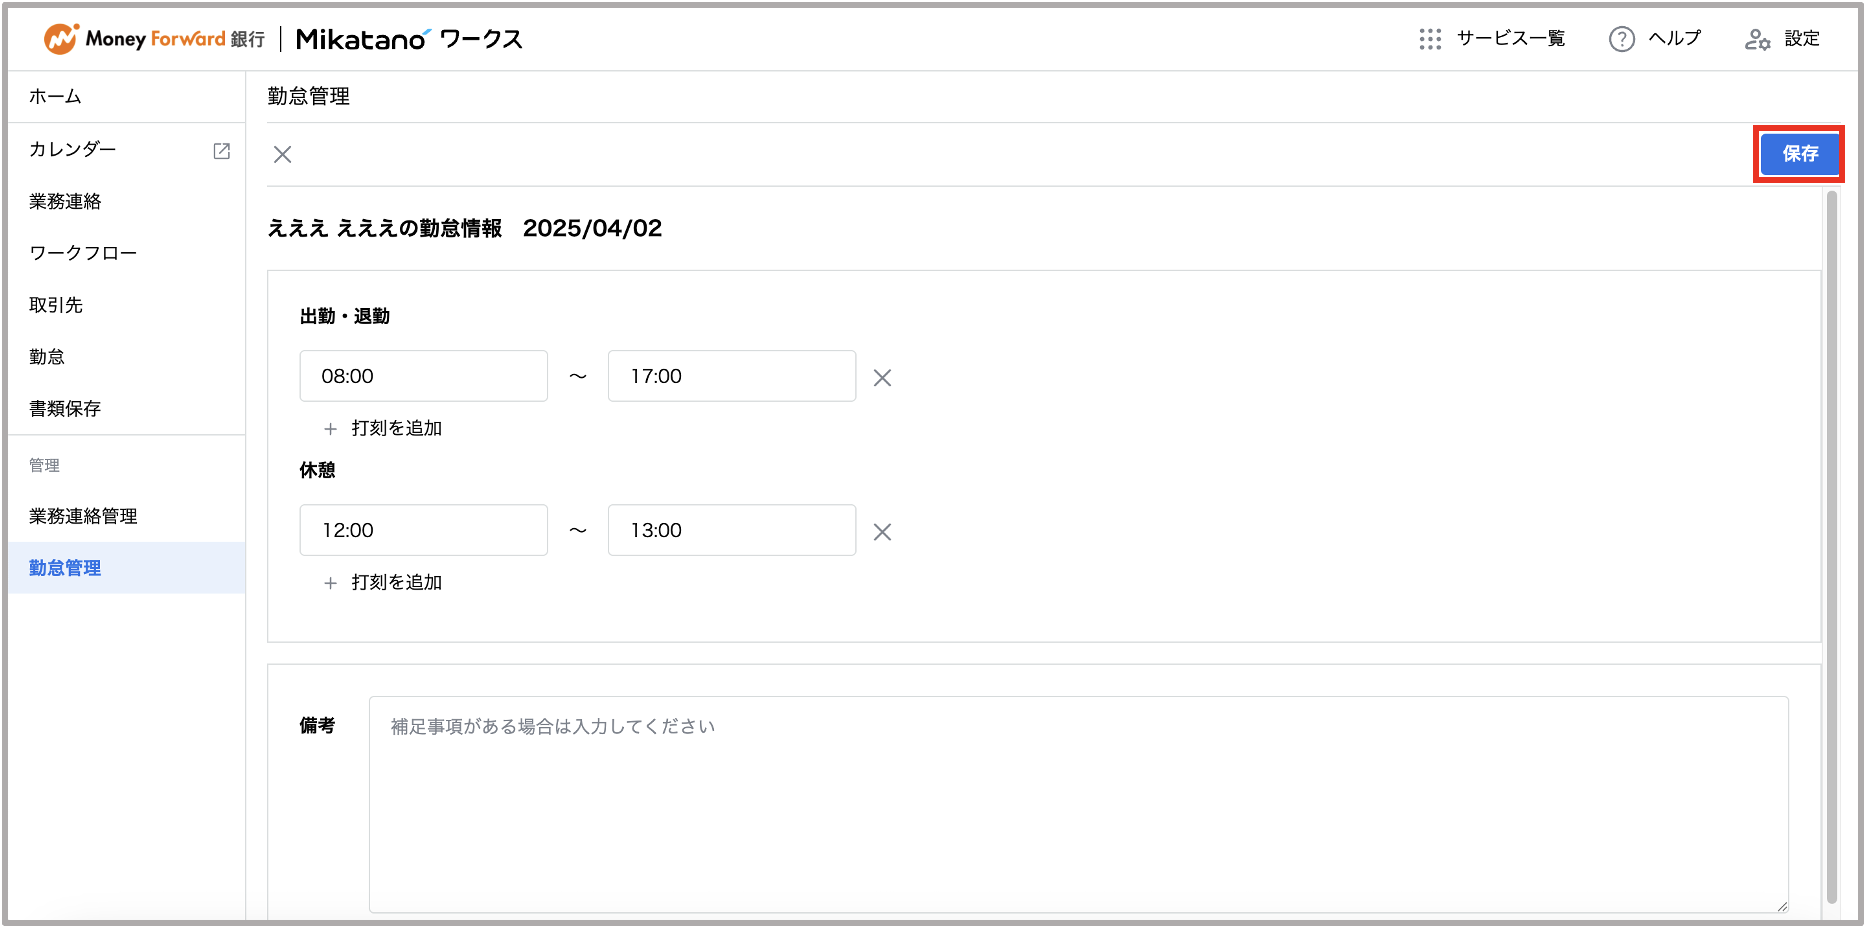Click the 出勤・退勤 section label
This screenshot has height=930, width=1868.
tap(345, 316)
